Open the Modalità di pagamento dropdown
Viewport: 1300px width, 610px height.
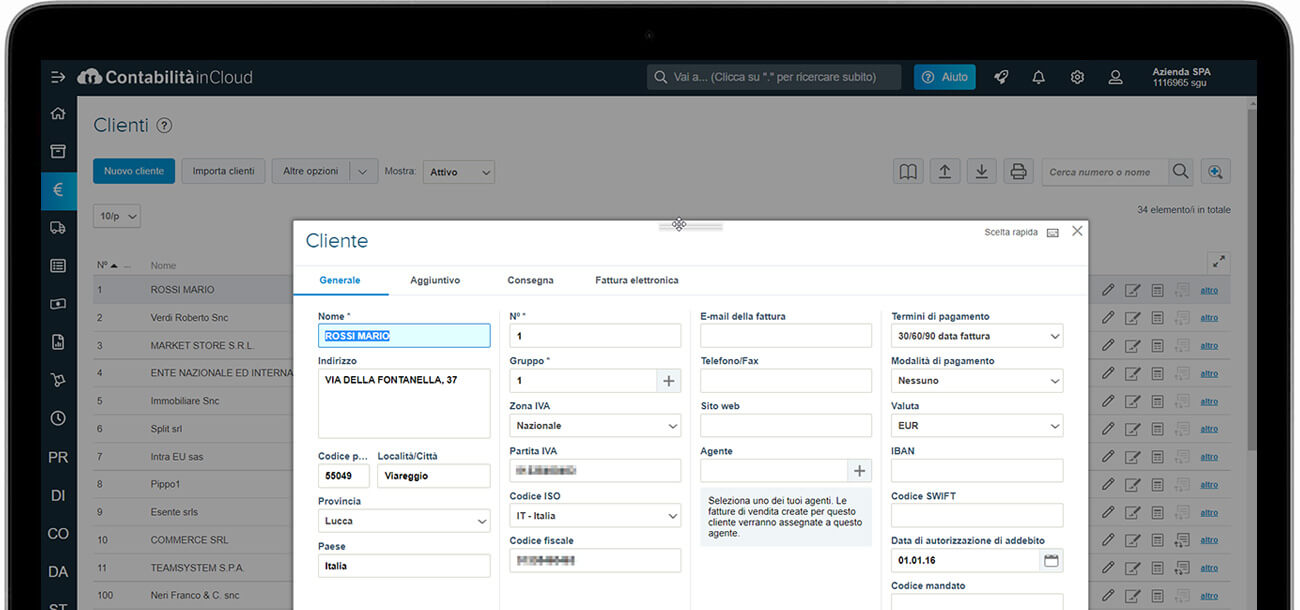977,381
